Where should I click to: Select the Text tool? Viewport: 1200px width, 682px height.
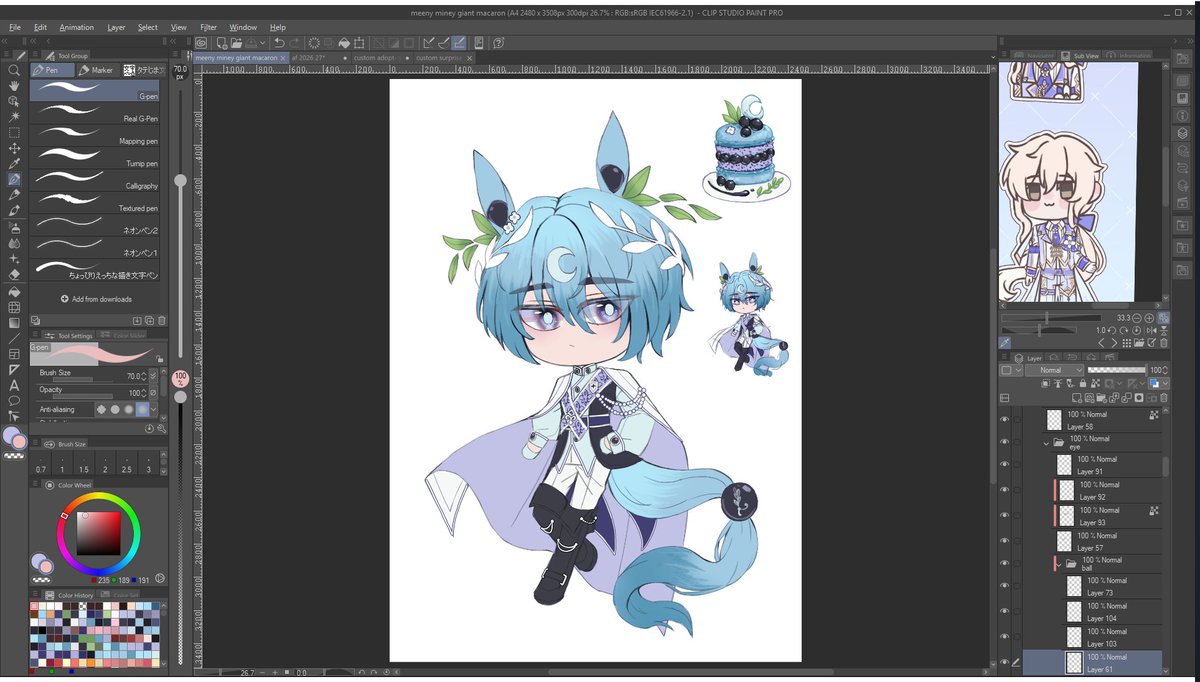(x=14, y=385)
